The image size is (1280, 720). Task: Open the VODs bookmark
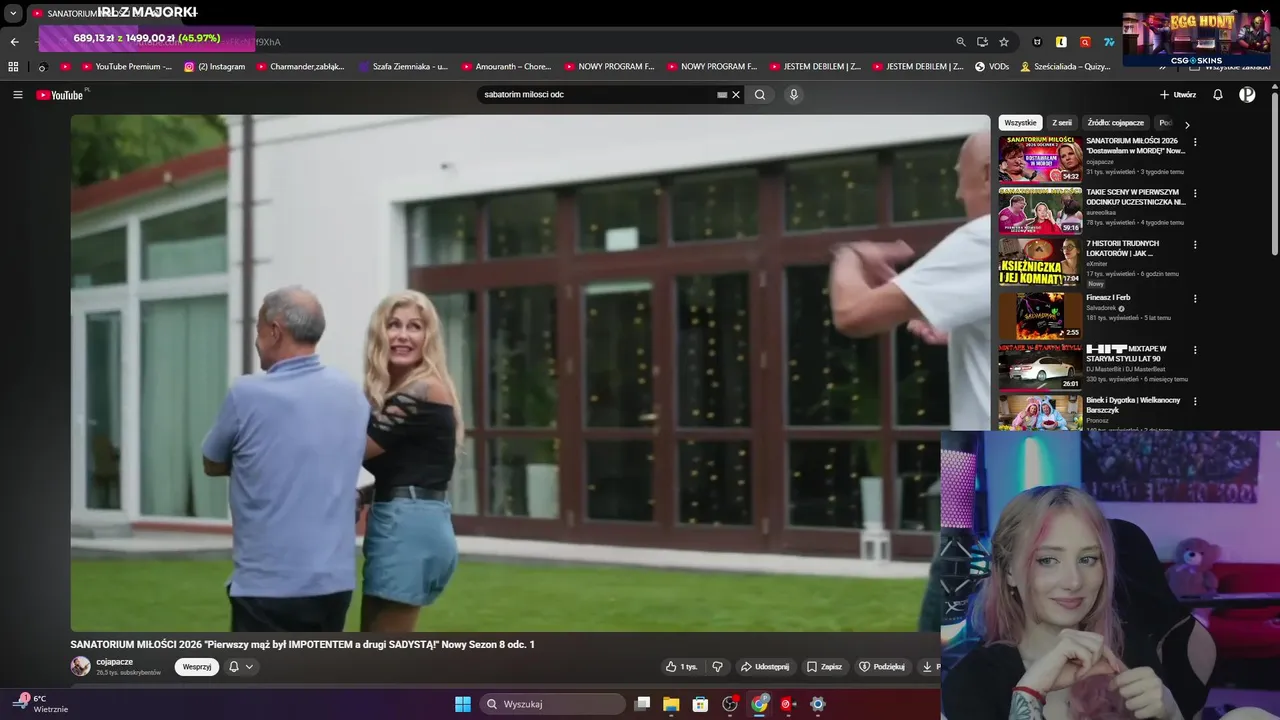(992, 67)
